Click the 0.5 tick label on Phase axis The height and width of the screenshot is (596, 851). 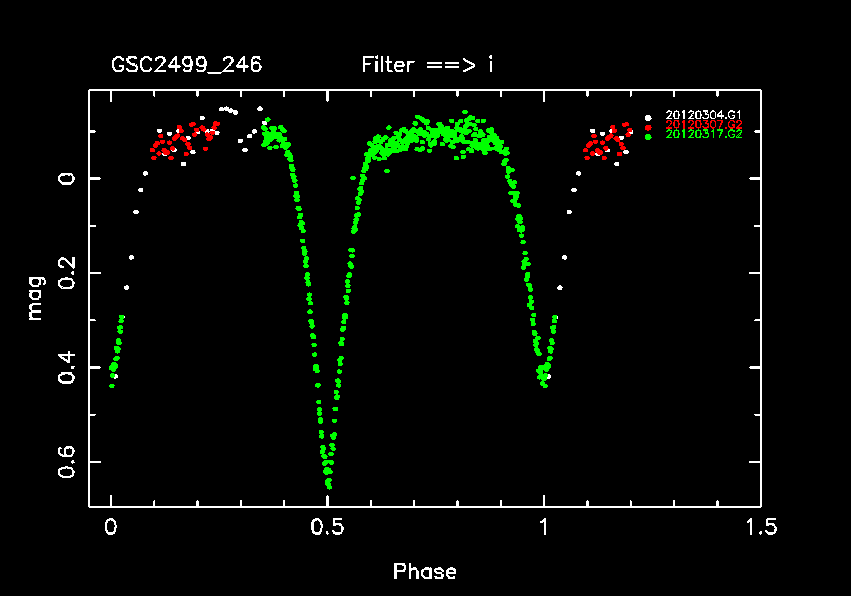point(327,527)
